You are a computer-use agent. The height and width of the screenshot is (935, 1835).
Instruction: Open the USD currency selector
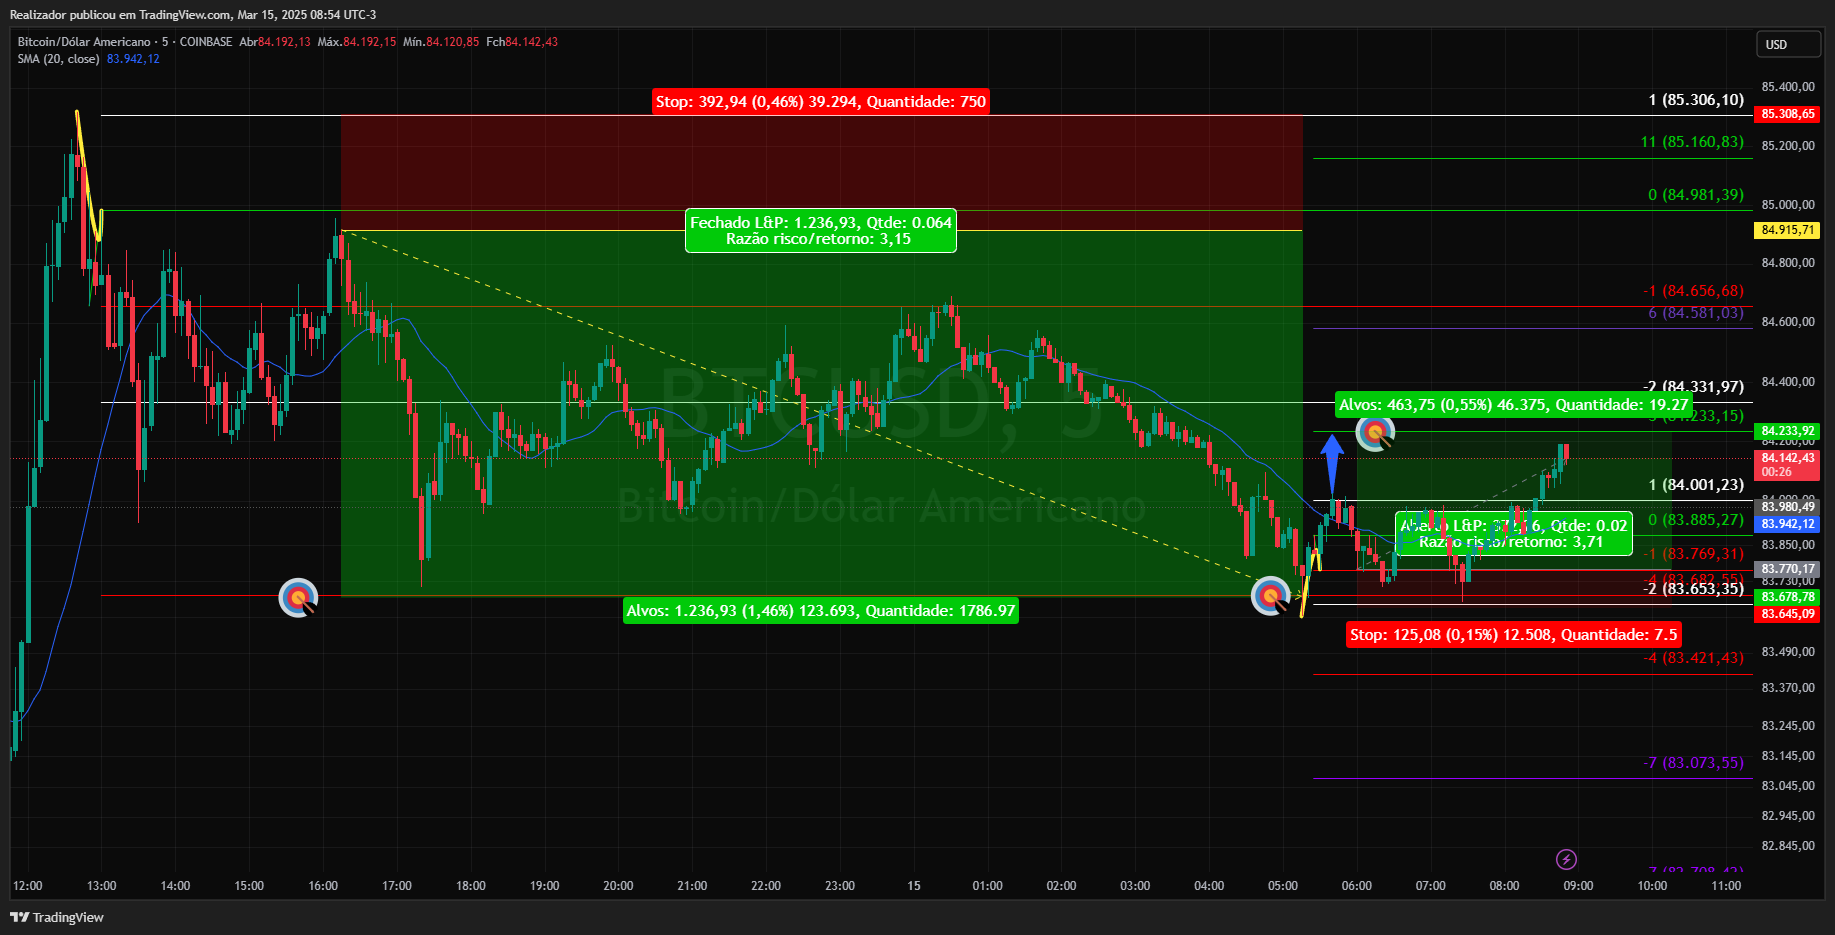pyautogui.click(x=1789, y=44)
